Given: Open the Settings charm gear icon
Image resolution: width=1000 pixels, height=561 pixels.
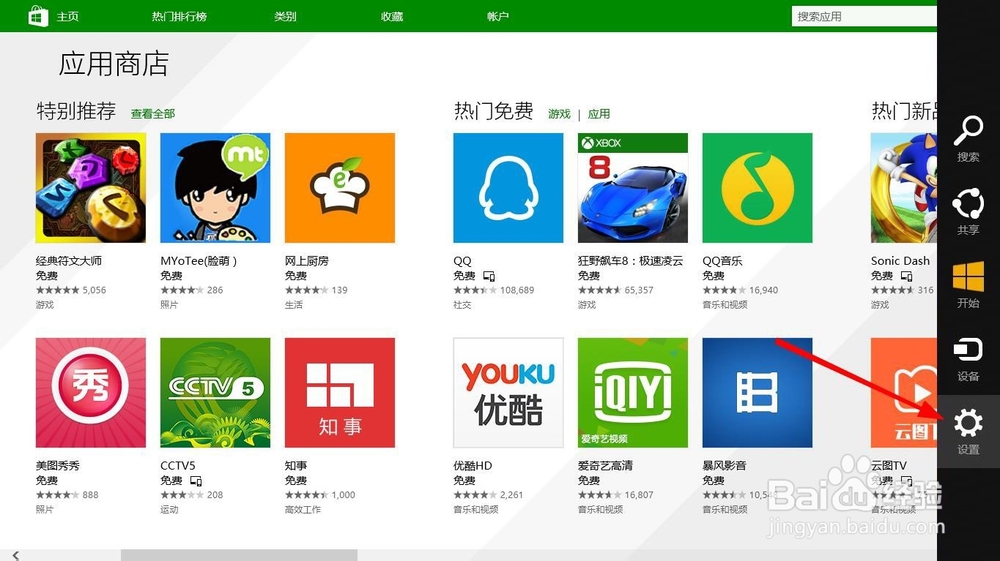Looking at the screenshot, I should point(968,423).
